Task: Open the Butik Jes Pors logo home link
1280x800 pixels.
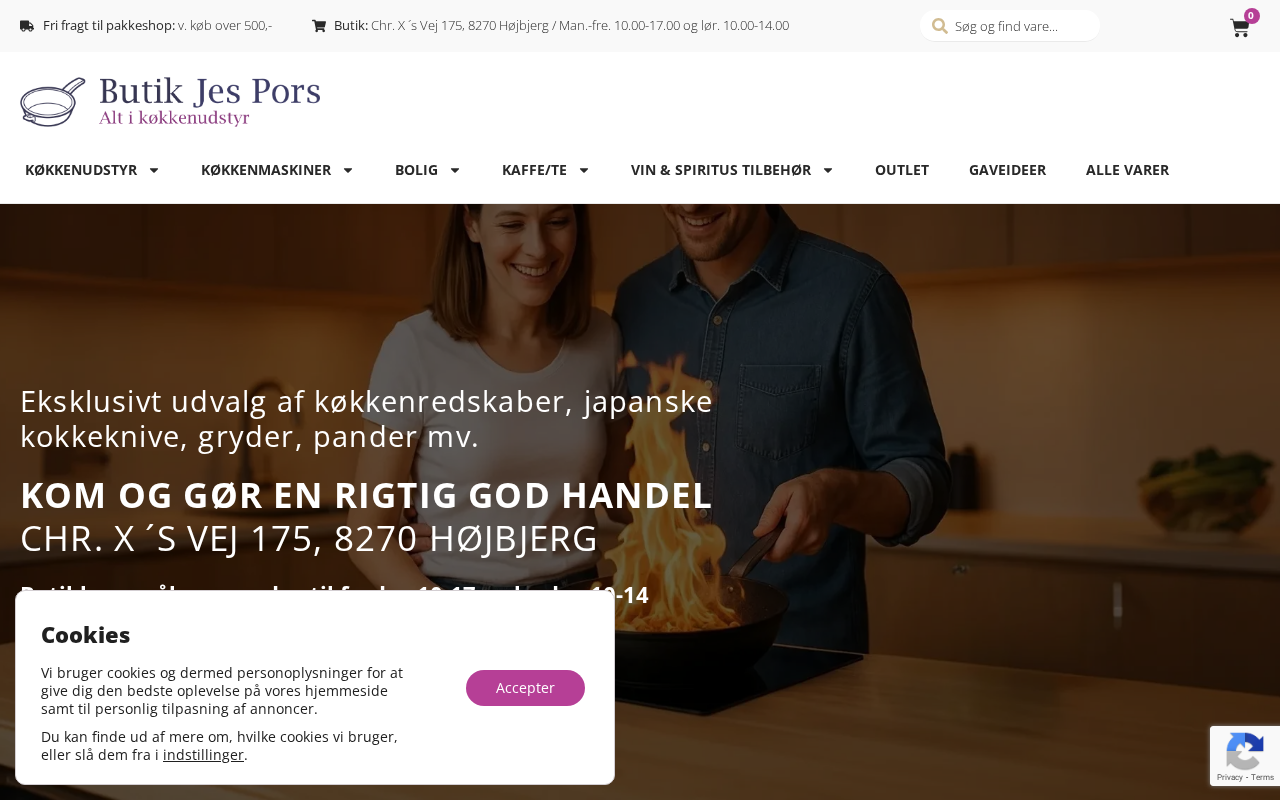Action: 170,102
